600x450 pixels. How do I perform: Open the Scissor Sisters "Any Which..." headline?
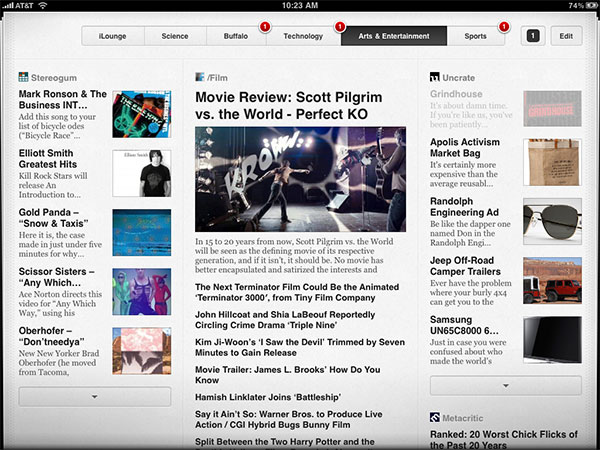56,277
